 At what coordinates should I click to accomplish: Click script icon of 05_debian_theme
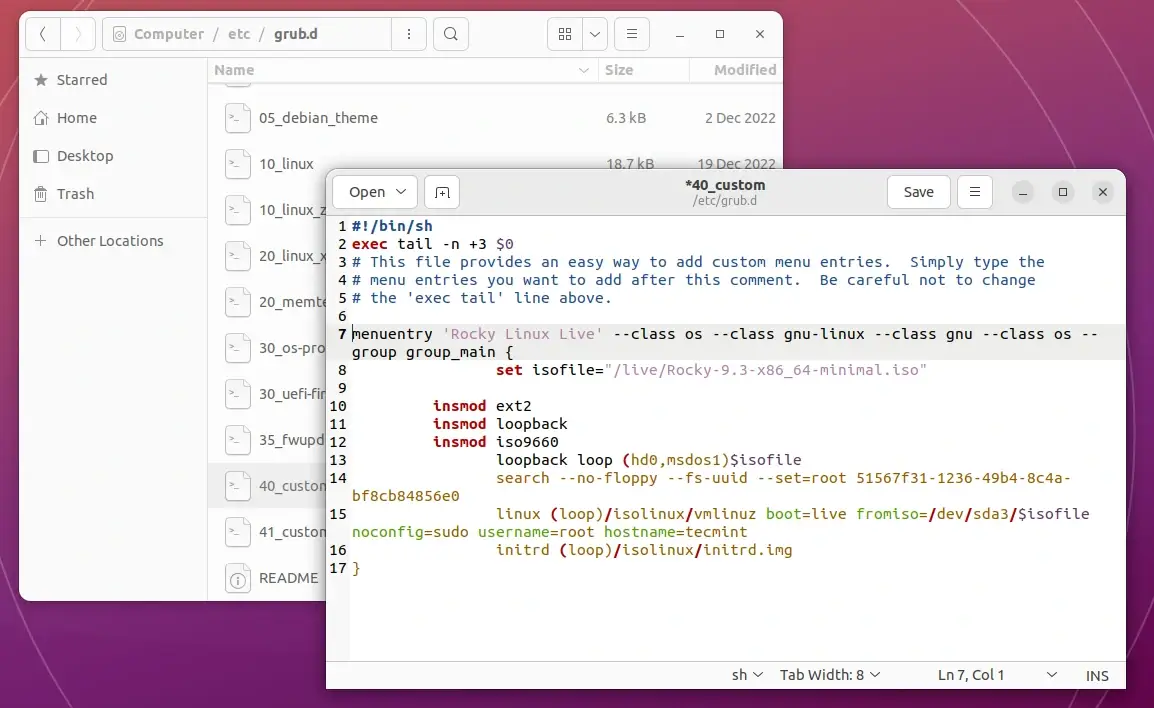coord(238,118)
